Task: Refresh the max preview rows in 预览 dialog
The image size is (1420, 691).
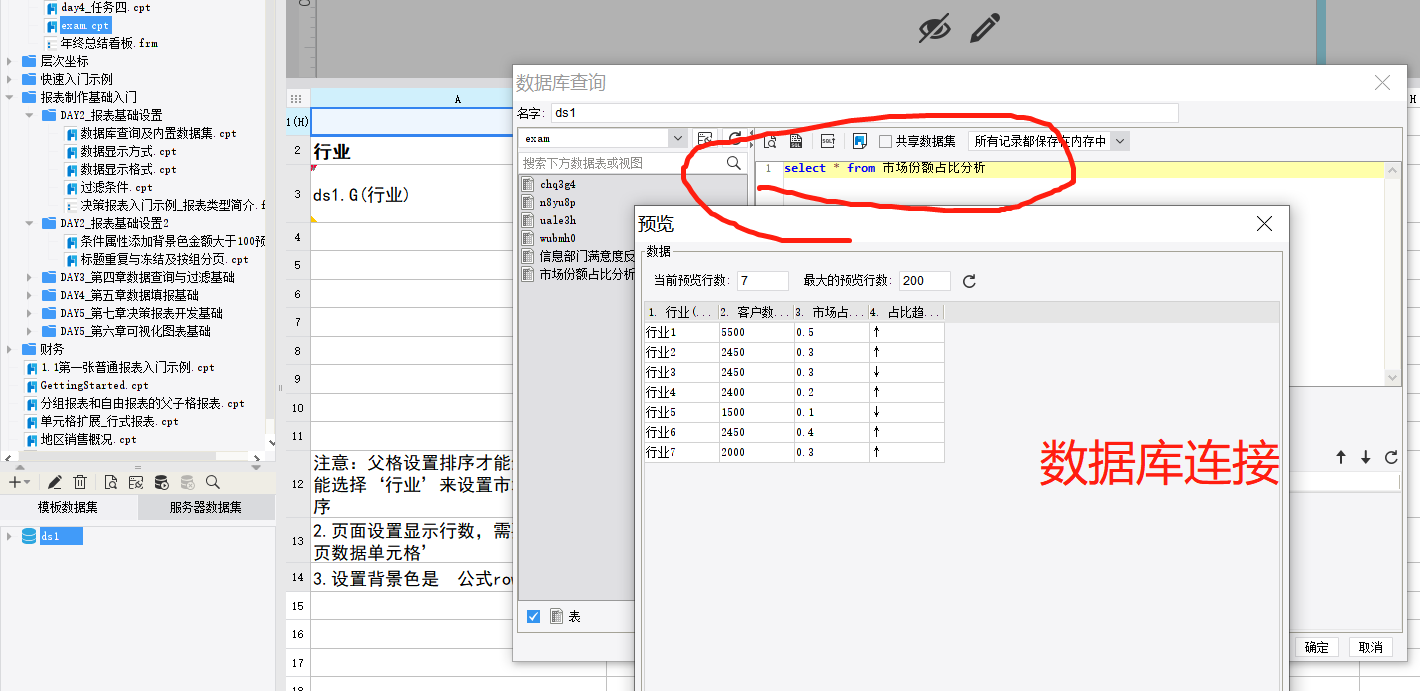Action: (x=968, y=282)
